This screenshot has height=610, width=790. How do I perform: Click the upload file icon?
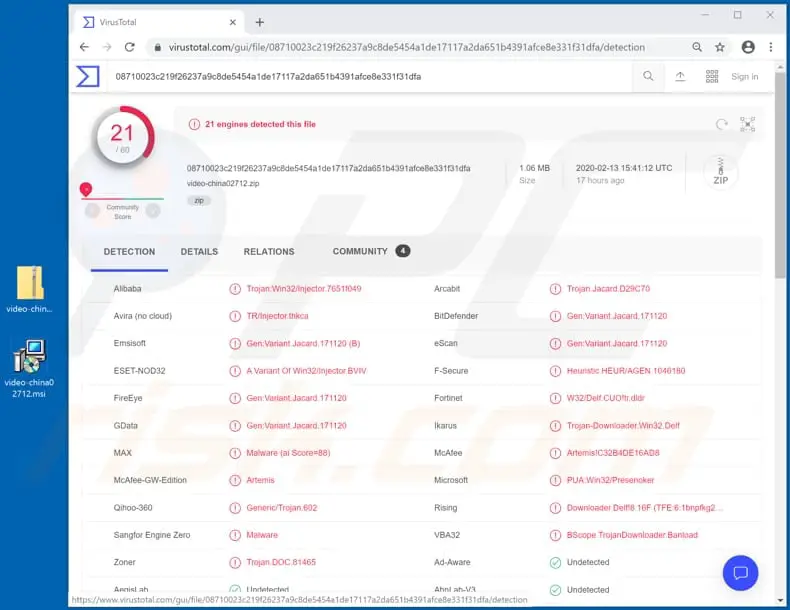point(680,76)
